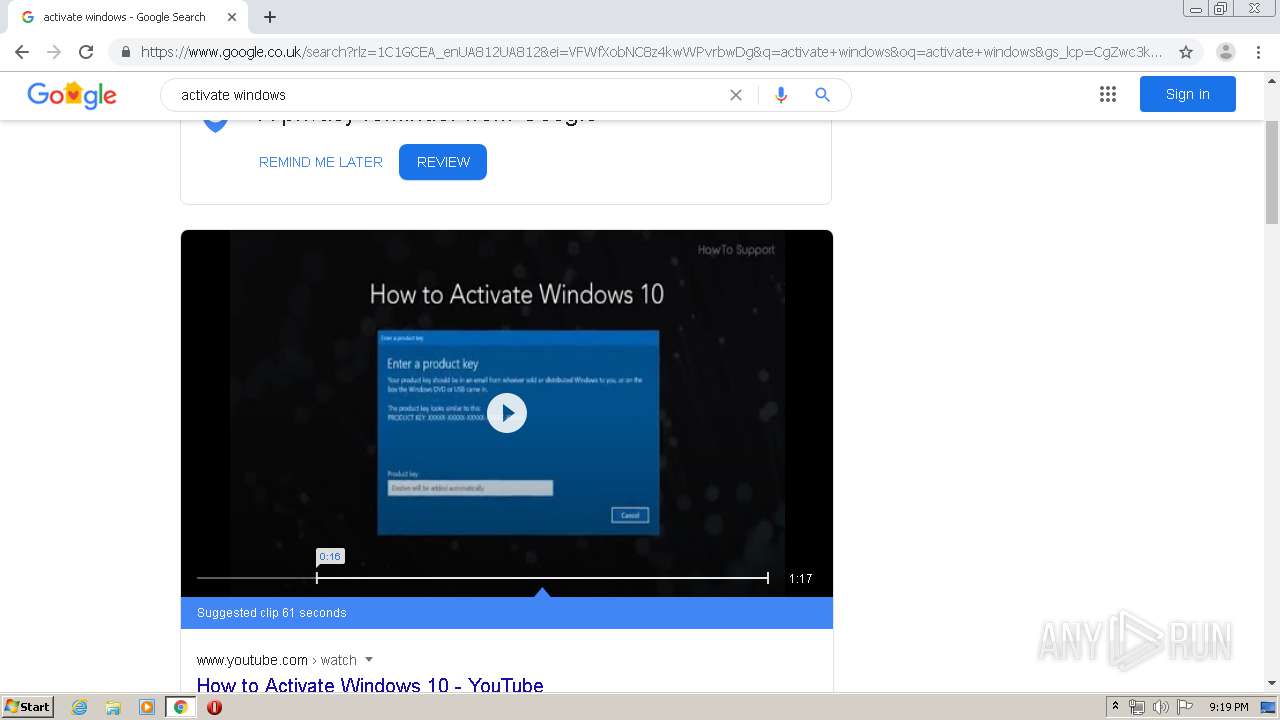Image resolution: width=1280 pixels, height=720 pixels.
Task: Close the 'activate windows' tab
Action: click(231, 17)
